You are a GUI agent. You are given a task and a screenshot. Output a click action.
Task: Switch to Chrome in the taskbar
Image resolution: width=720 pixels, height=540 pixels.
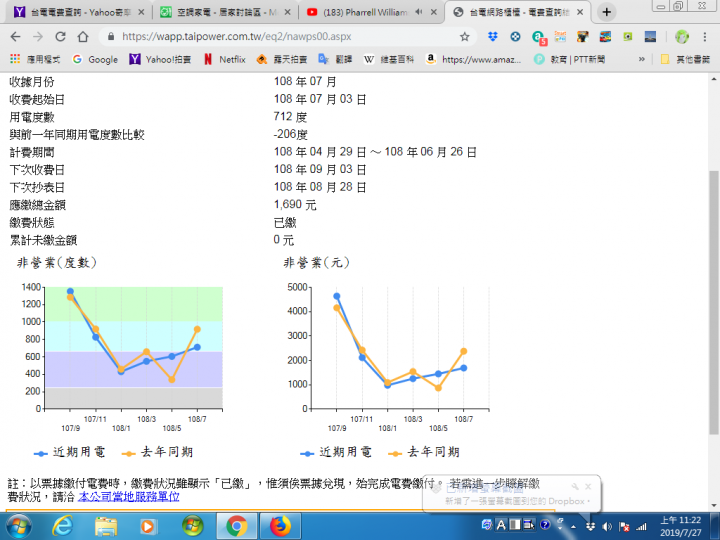tap(236, 526)
